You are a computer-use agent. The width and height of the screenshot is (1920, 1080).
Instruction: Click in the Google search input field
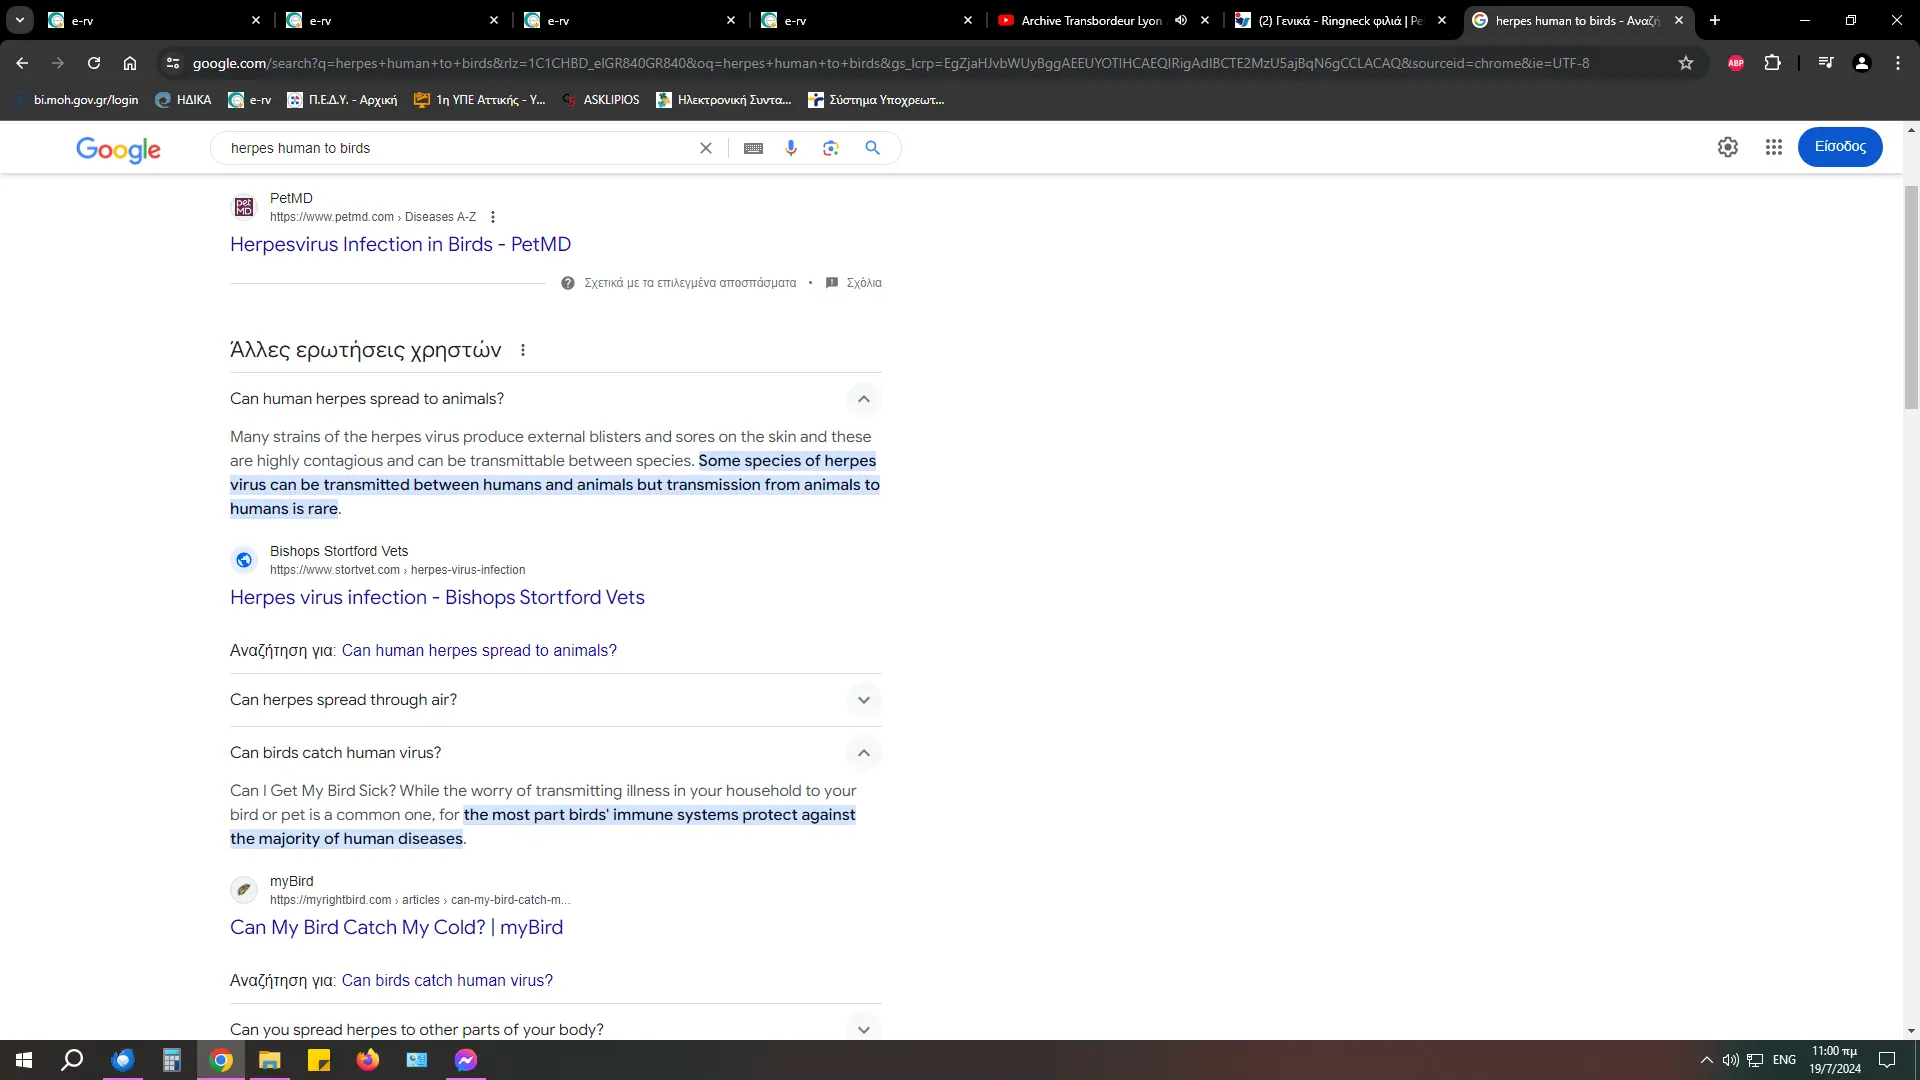(x=458, y=148)
